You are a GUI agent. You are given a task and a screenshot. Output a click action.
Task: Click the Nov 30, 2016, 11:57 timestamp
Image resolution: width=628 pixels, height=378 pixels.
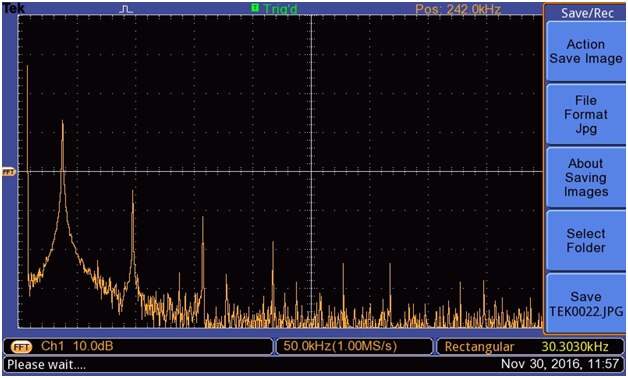pos(560,364)
